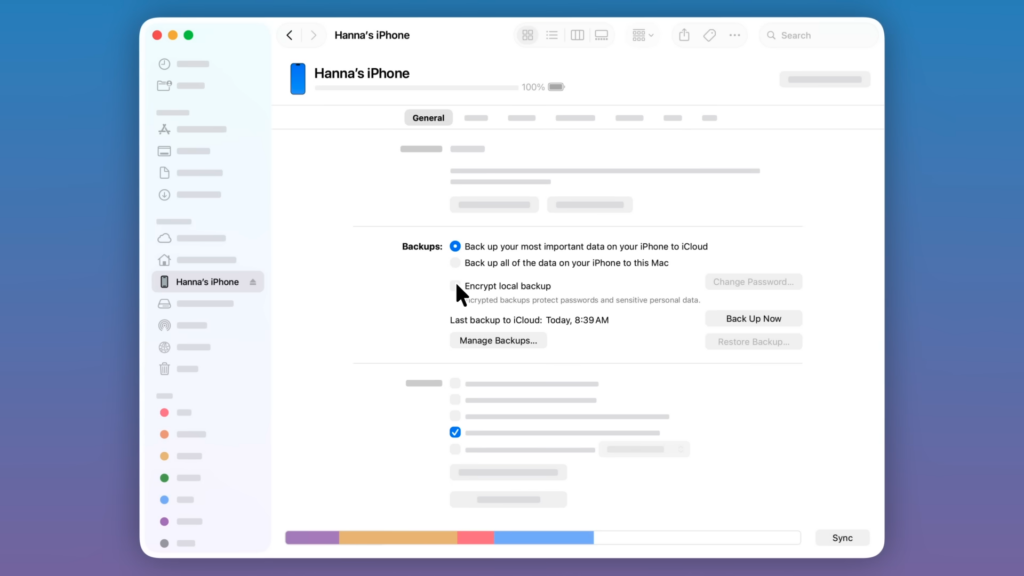The height and width of the screenshot is (576, 1024).
Task: Toggle Encrypt local backup checkbox
Action: [455, 286]
